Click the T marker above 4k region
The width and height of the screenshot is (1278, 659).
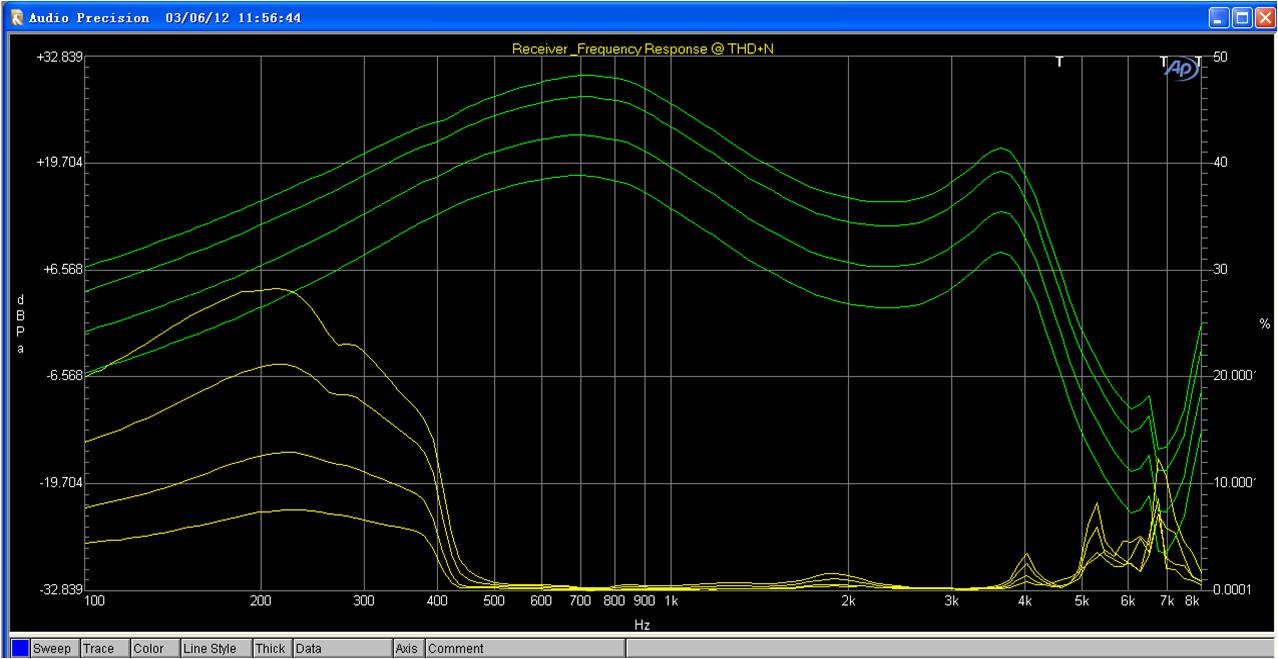(1060, 62)
